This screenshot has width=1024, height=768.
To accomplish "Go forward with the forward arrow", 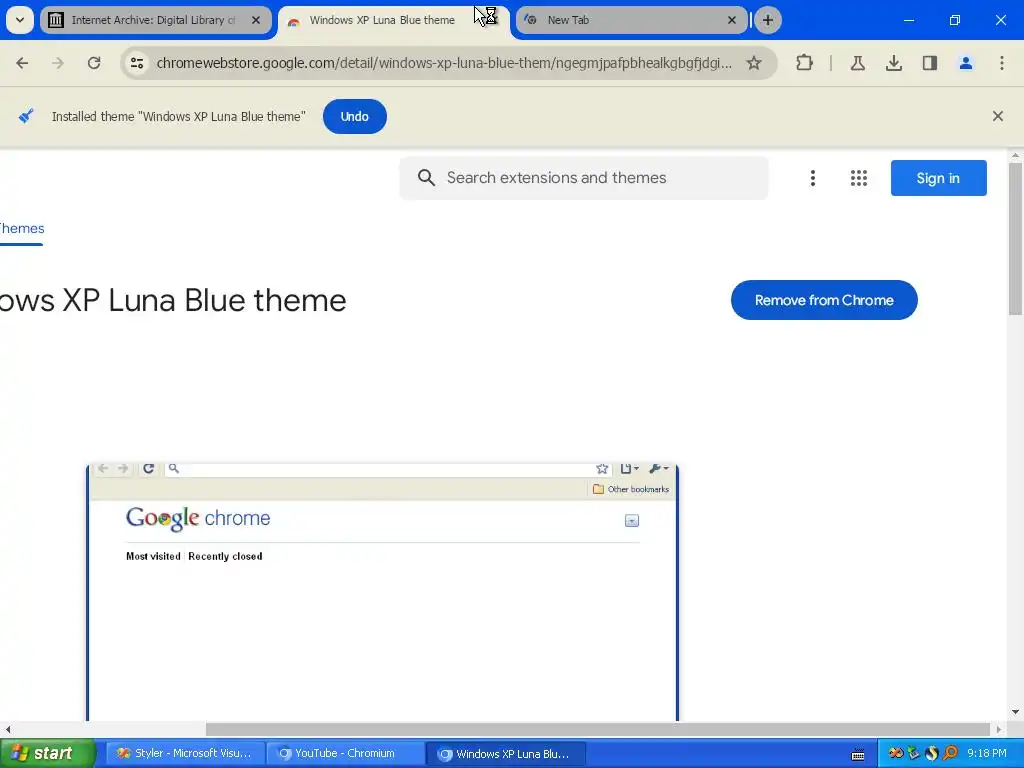I will [58, 63].
